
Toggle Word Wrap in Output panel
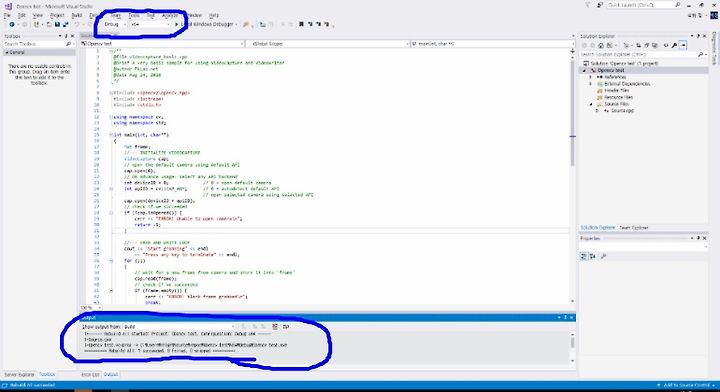(x=286, y=326)
